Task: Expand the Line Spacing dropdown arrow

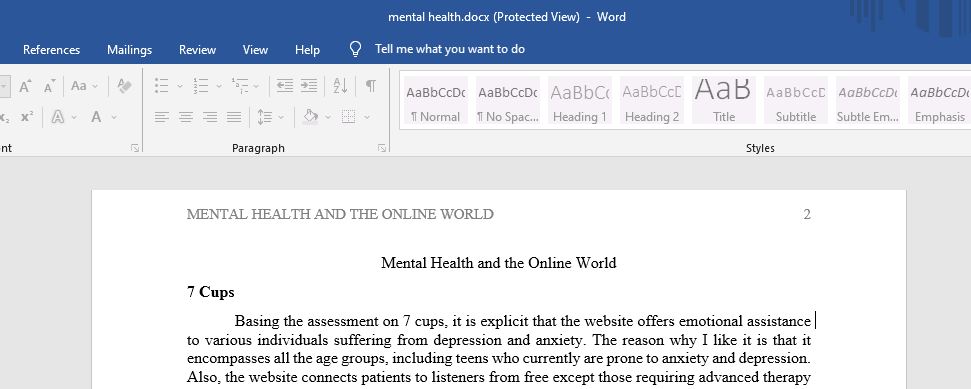Action: click(x=281, y=117)
